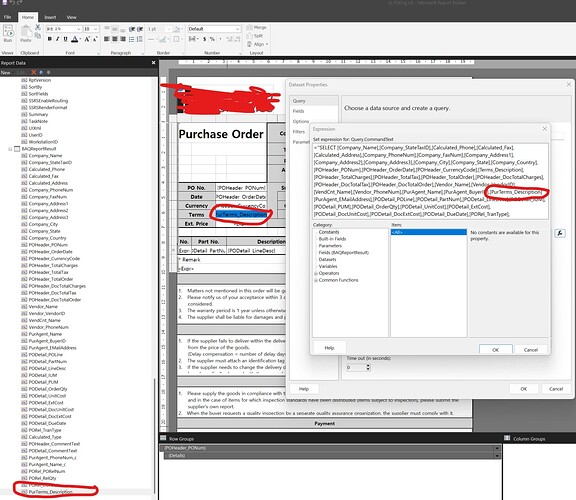
Task: Toggle Bold formatting in the Font group
Action: click(x=50, y=39)
